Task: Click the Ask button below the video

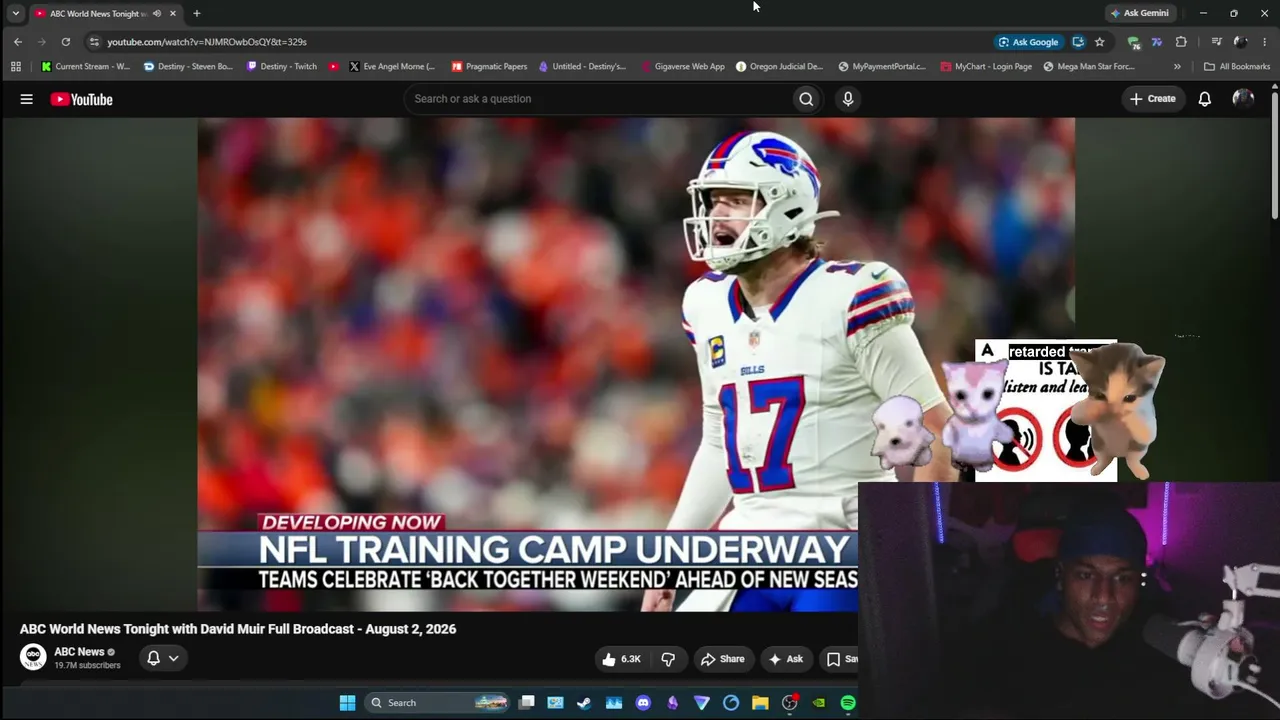Action: [x=785, y=659]
